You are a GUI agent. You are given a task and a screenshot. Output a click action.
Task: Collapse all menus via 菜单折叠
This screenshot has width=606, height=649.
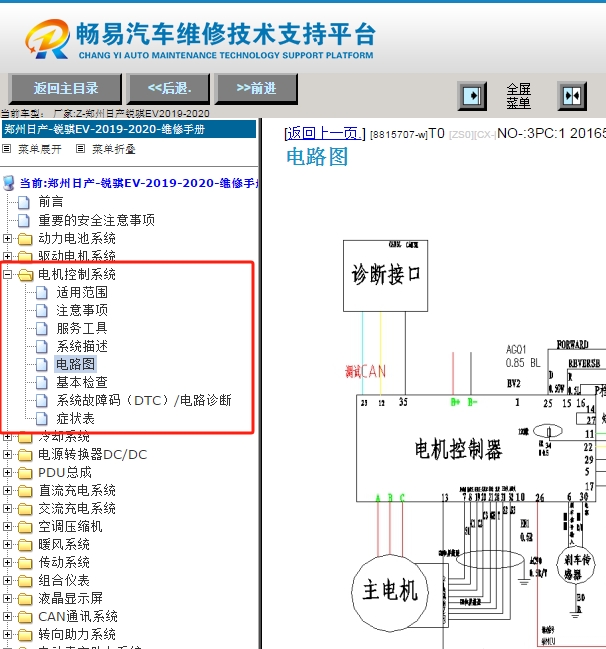[113, 149]
